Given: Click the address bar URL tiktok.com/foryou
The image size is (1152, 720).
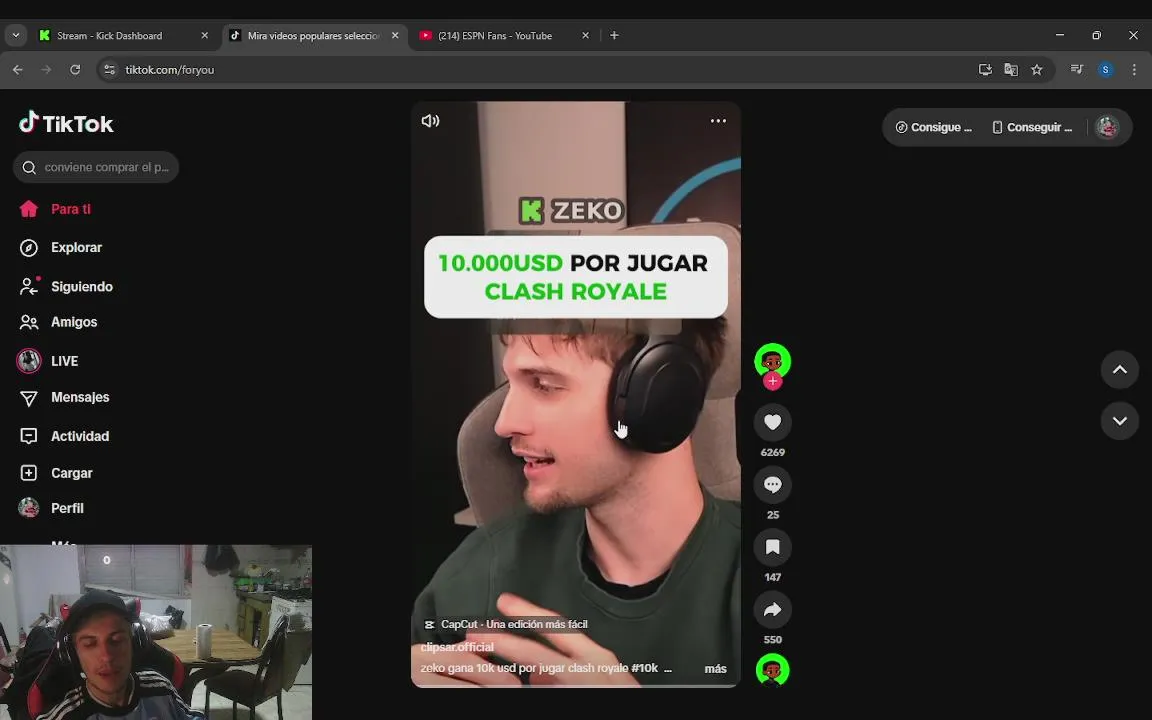Looking at the screenshot, I should 170,70.
